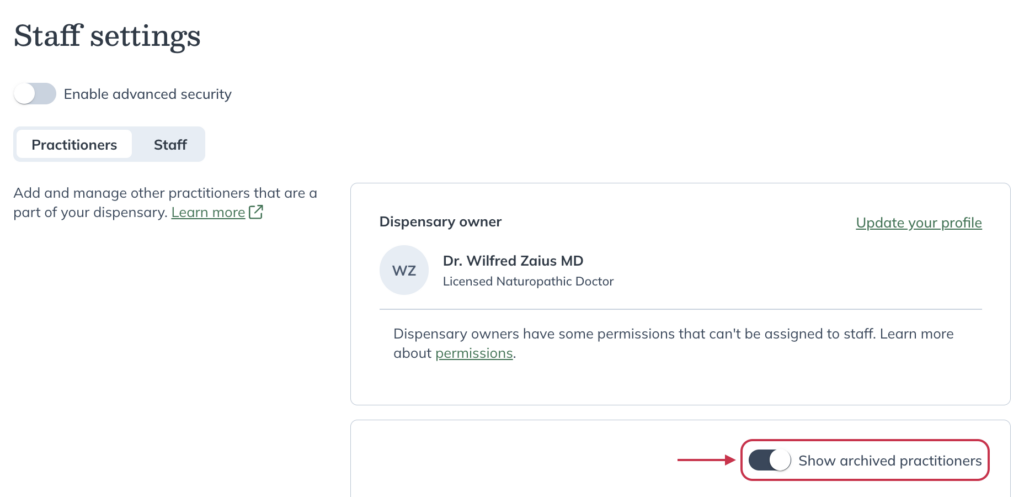Click the Update your profile link
The height and width of the screenshot is (497, 1024).
tap(919, 223)
